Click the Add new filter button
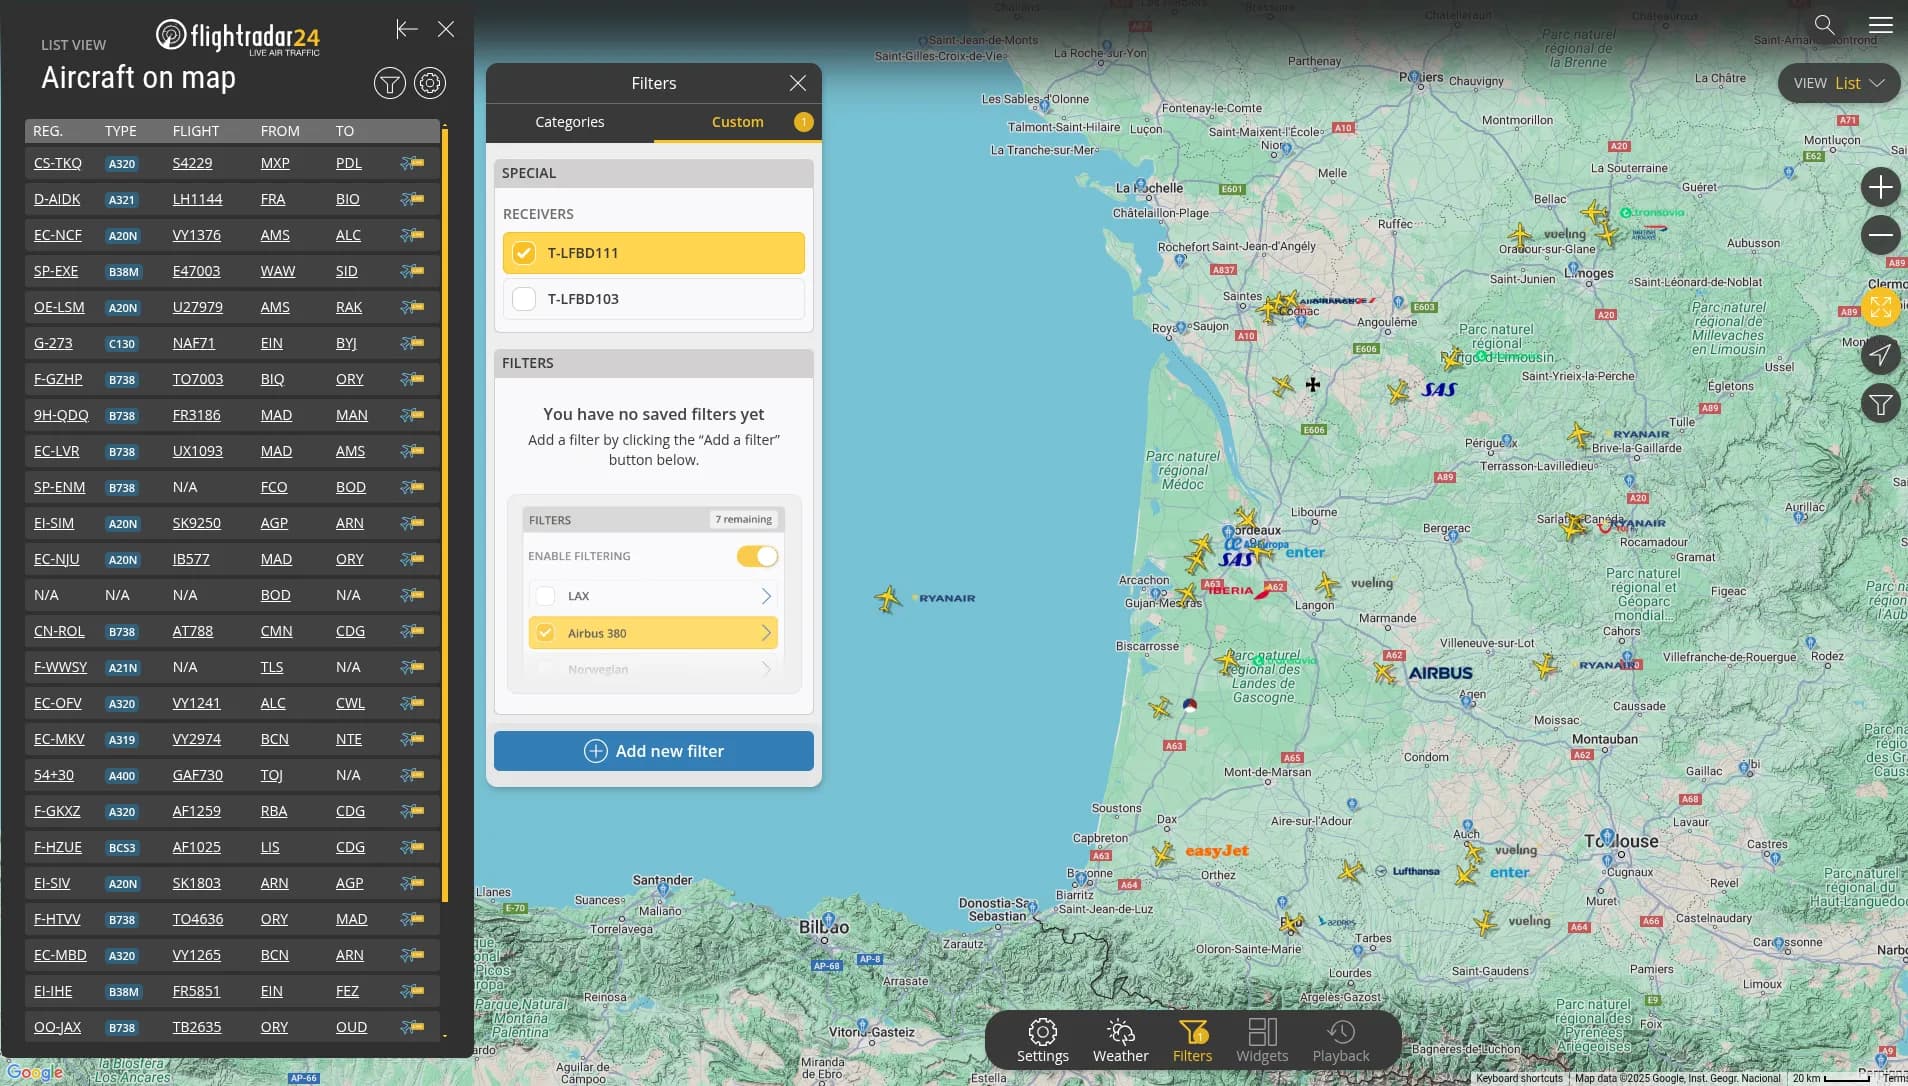This screenshot has width=1908, height=1086. pos(652,750)
